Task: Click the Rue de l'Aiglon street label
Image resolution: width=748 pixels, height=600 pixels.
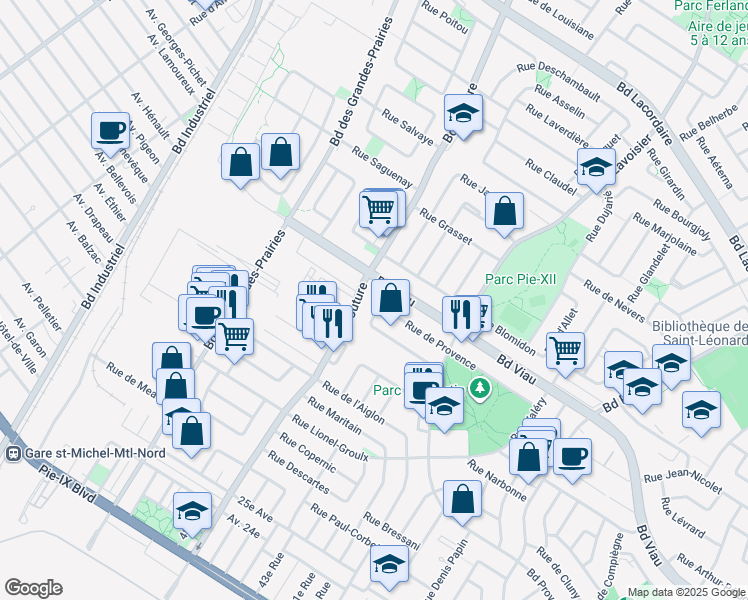Action: pos(353,403)
